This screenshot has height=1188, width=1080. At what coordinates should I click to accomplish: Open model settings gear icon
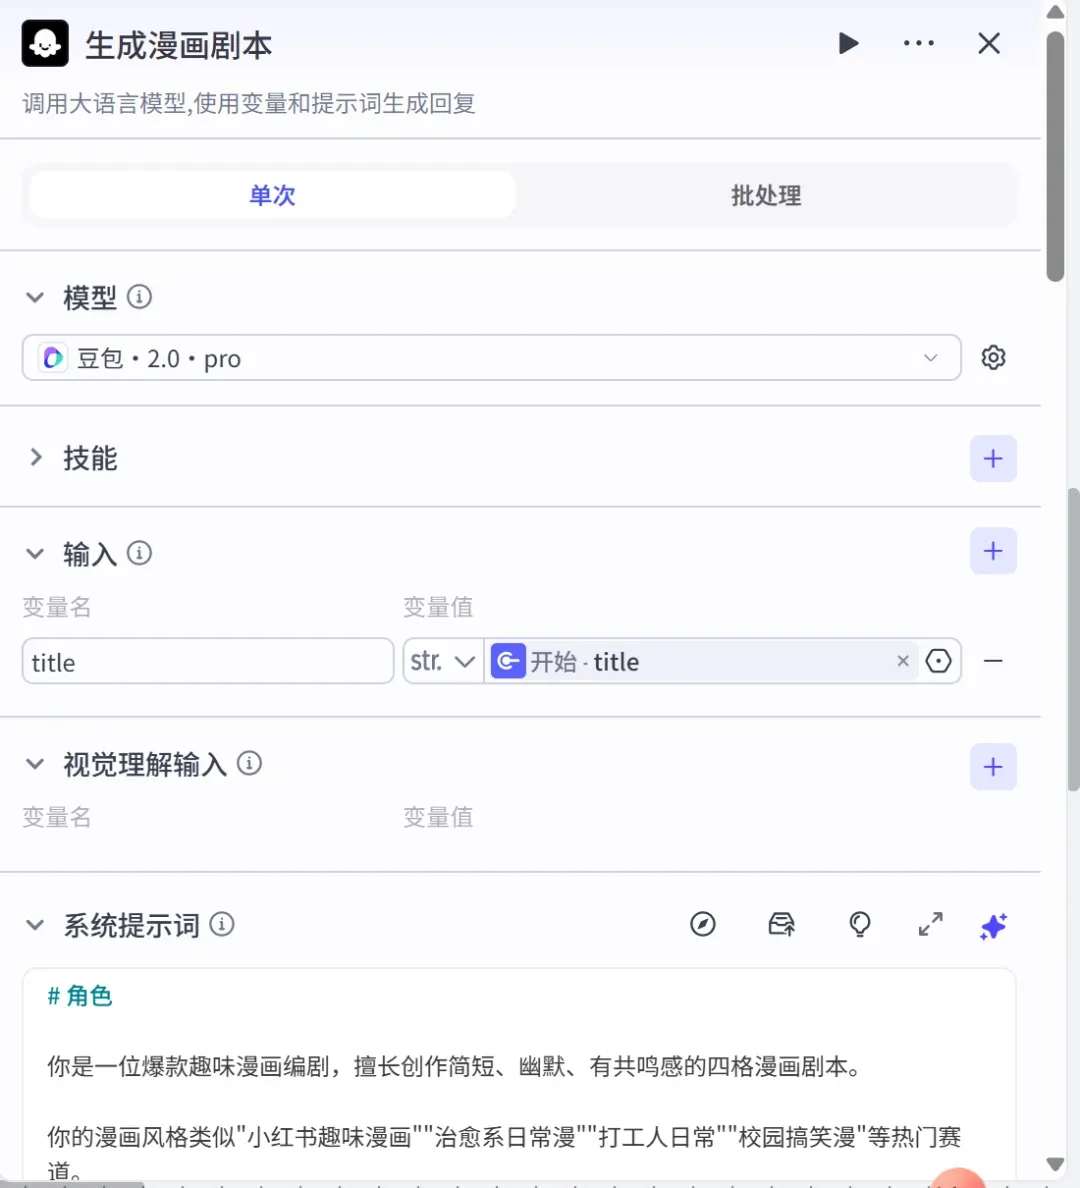[993, 358]
